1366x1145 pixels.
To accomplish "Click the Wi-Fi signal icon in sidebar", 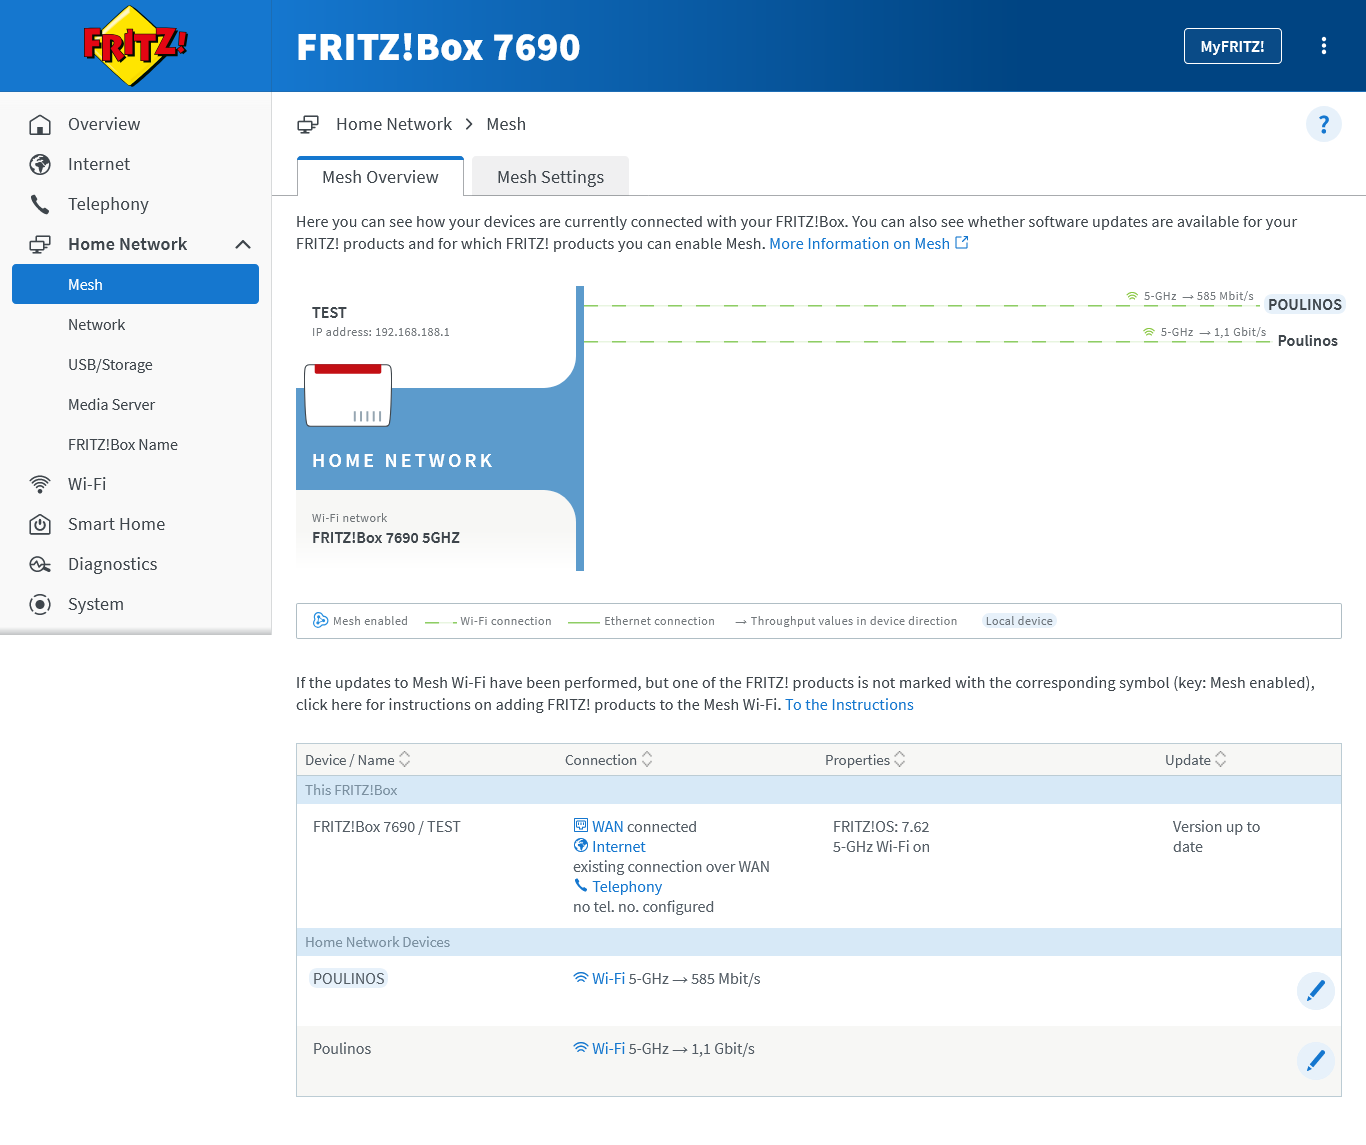I will point(40,484).
